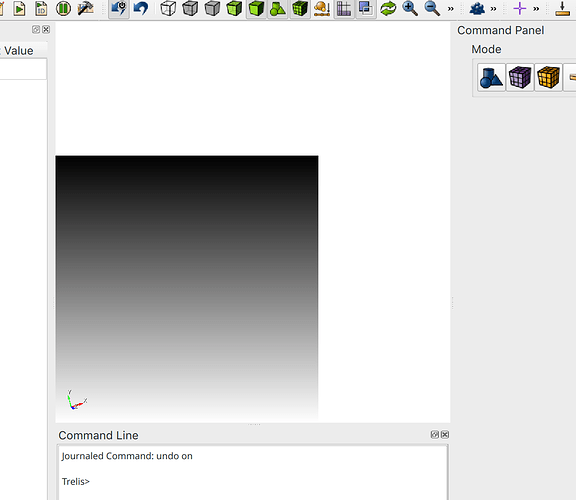Expand toolbar overflow after zoom out icon

[451, 8]
